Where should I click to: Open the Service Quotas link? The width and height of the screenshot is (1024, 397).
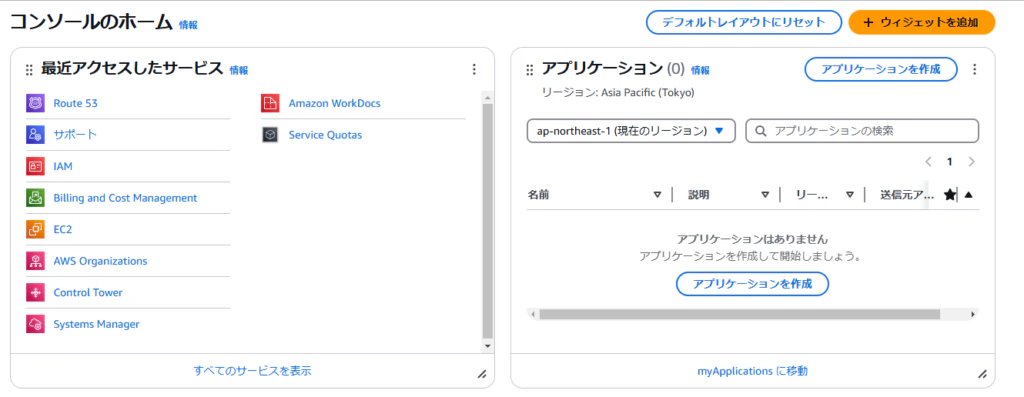(325, 135)
